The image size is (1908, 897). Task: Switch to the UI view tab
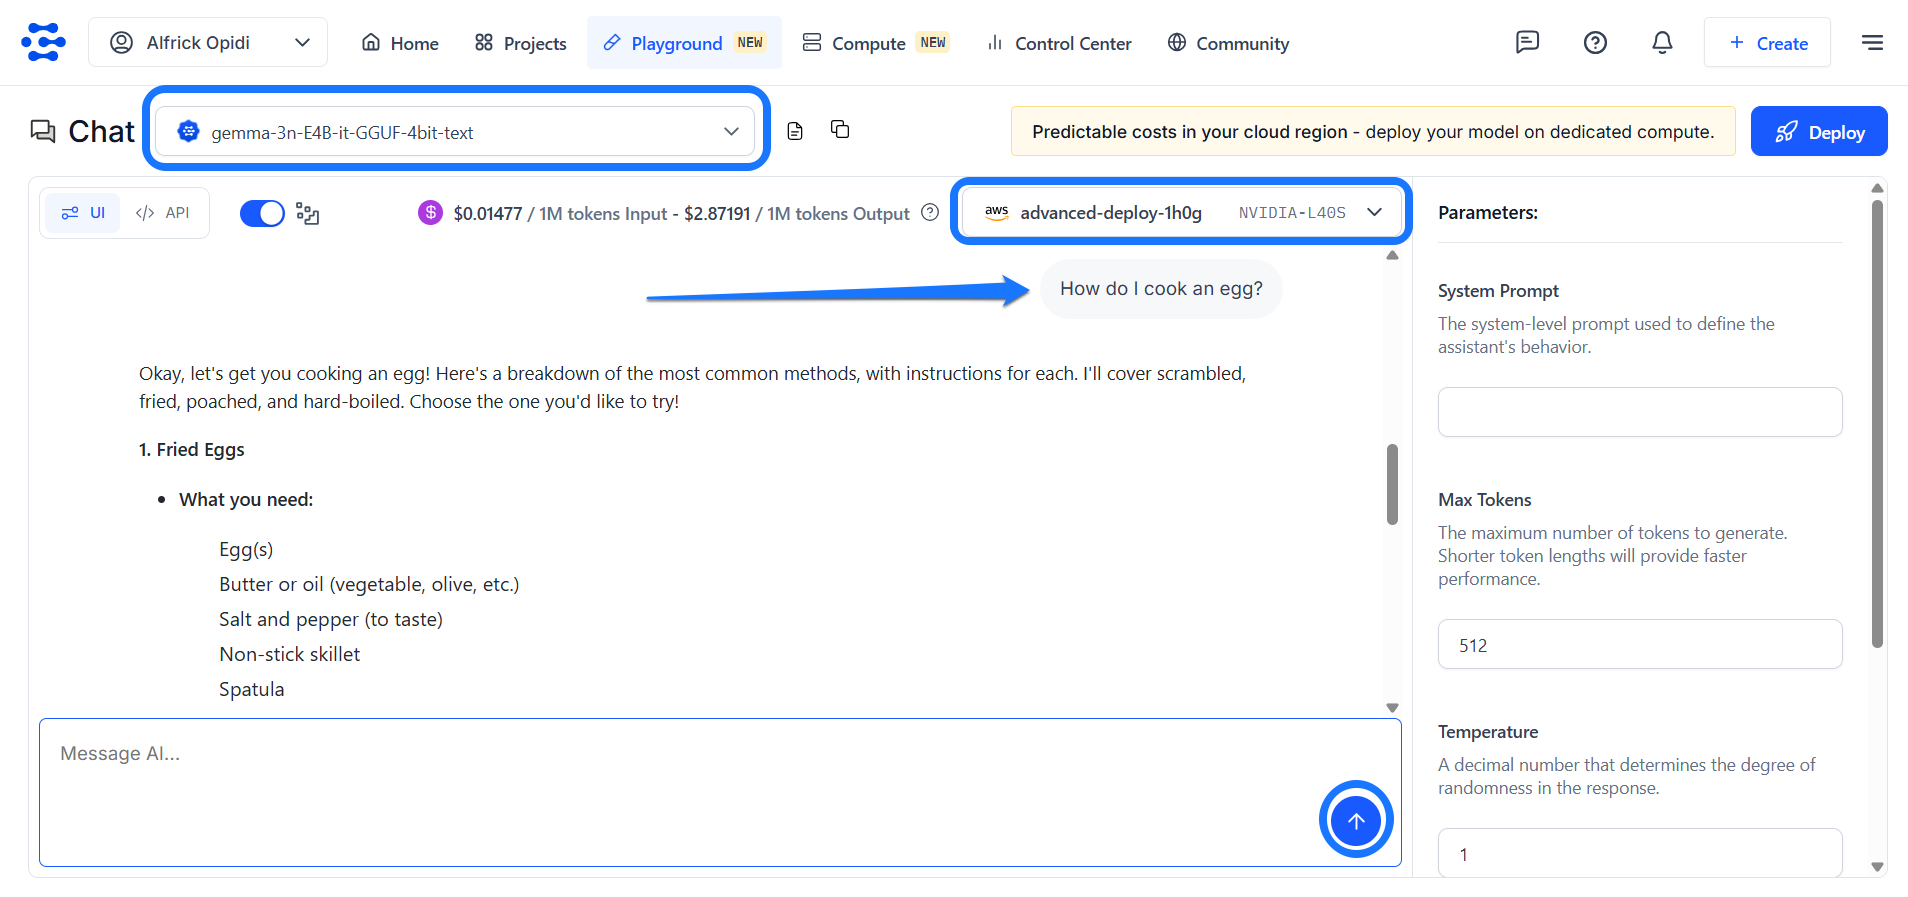[83, 213]
